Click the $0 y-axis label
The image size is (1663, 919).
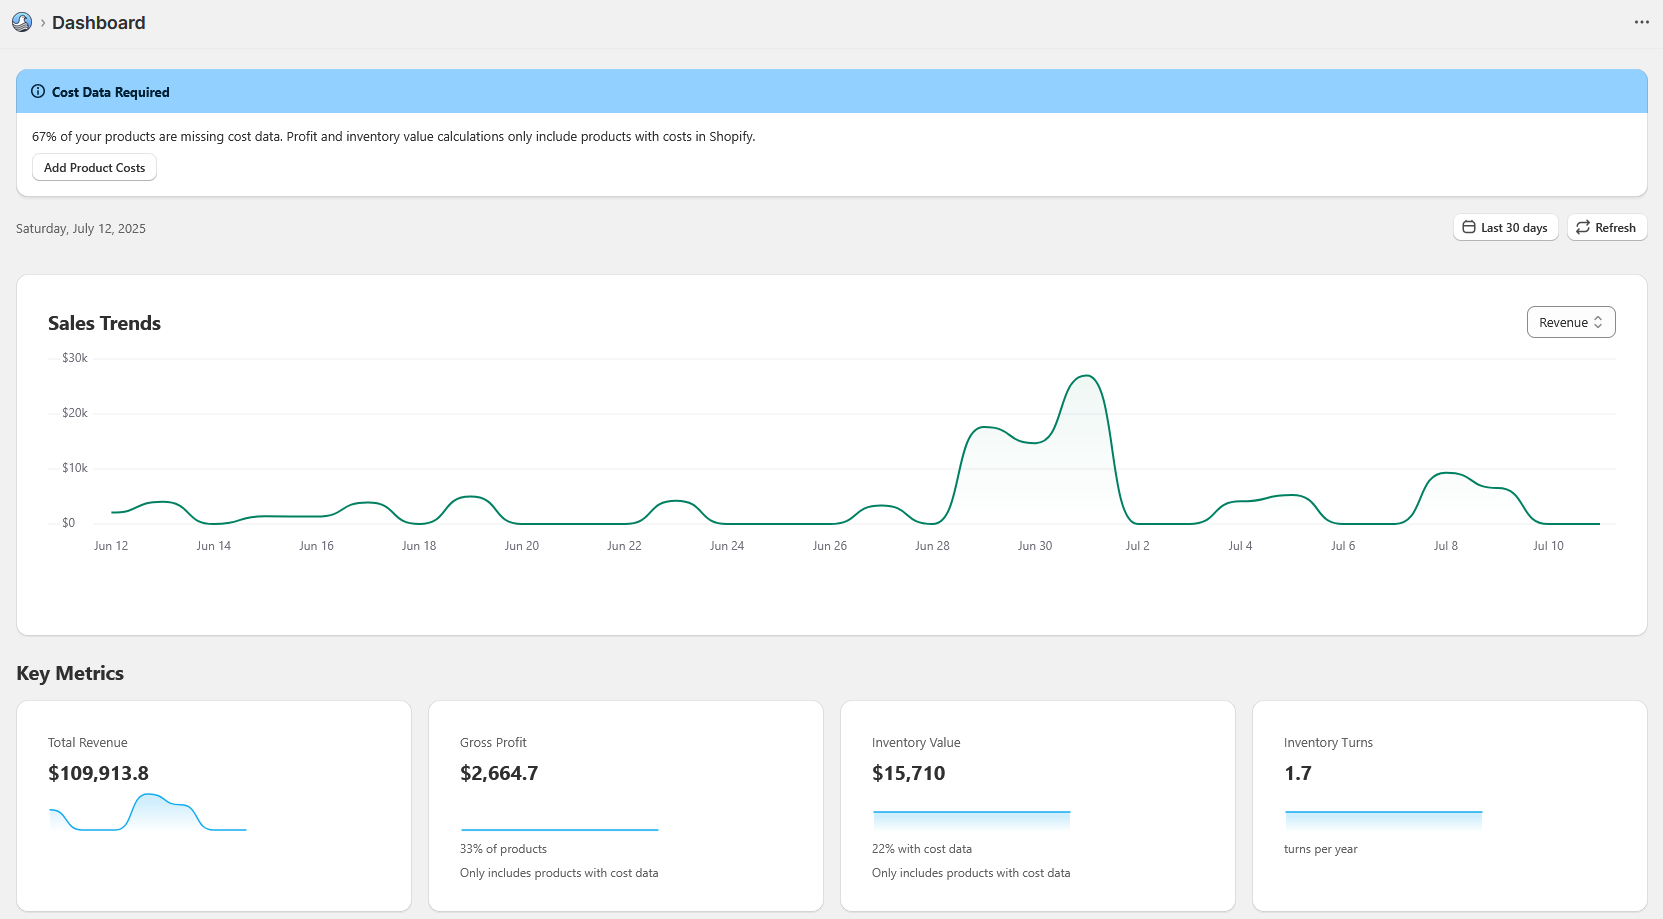pyautogui.click(x=68, y=523)
